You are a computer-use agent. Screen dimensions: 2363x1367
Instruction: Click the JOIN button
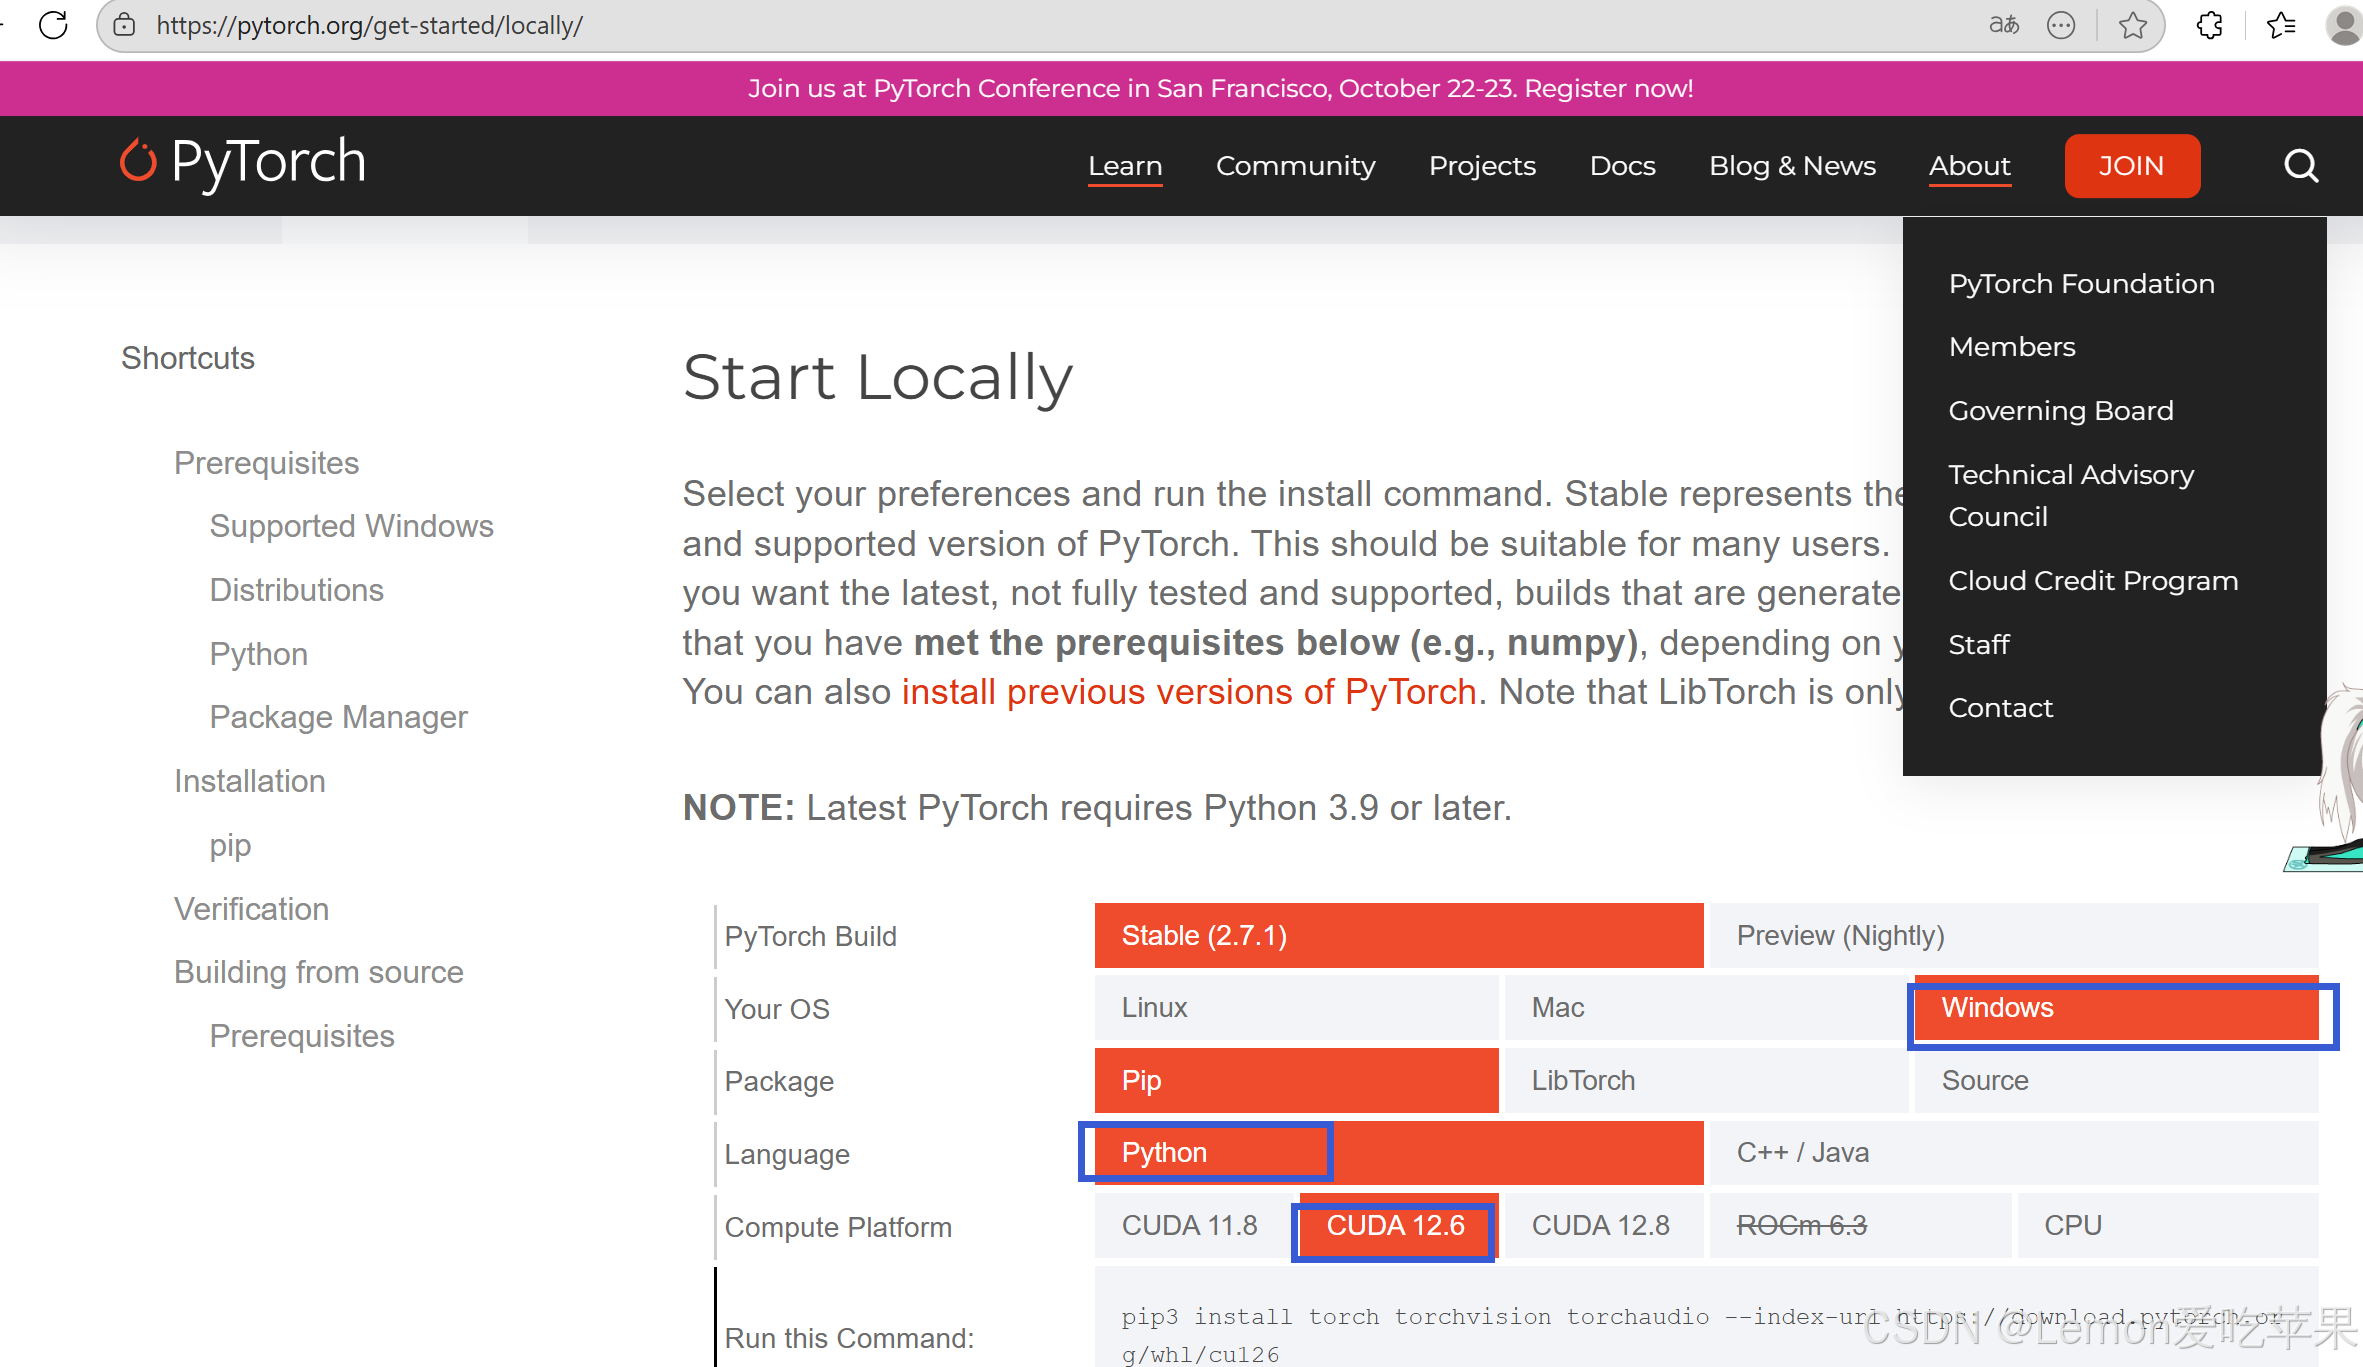tap(2132, 166)
